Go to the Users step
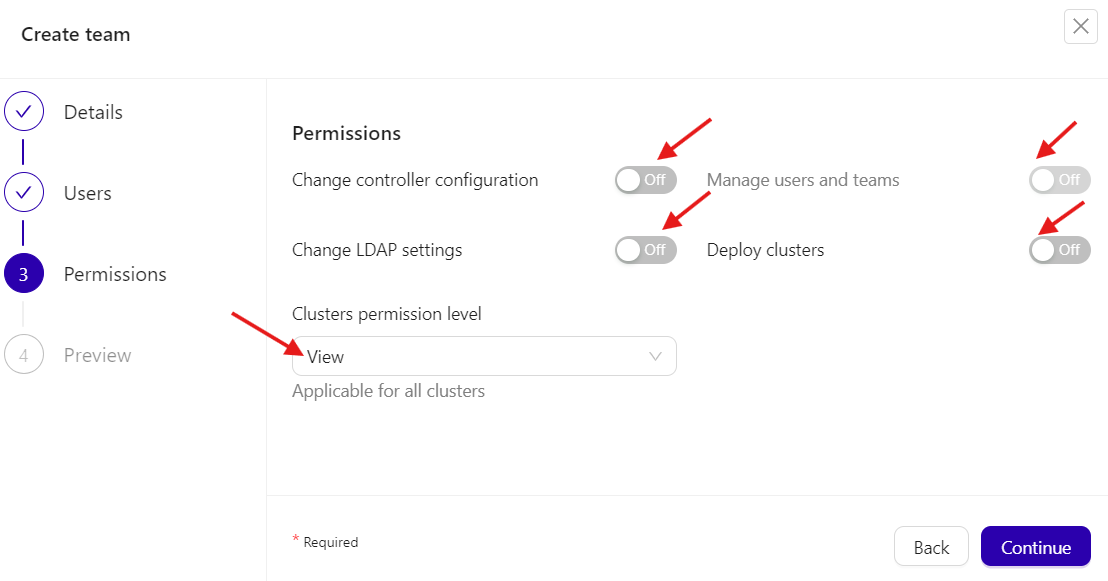 tap(88, 192)
